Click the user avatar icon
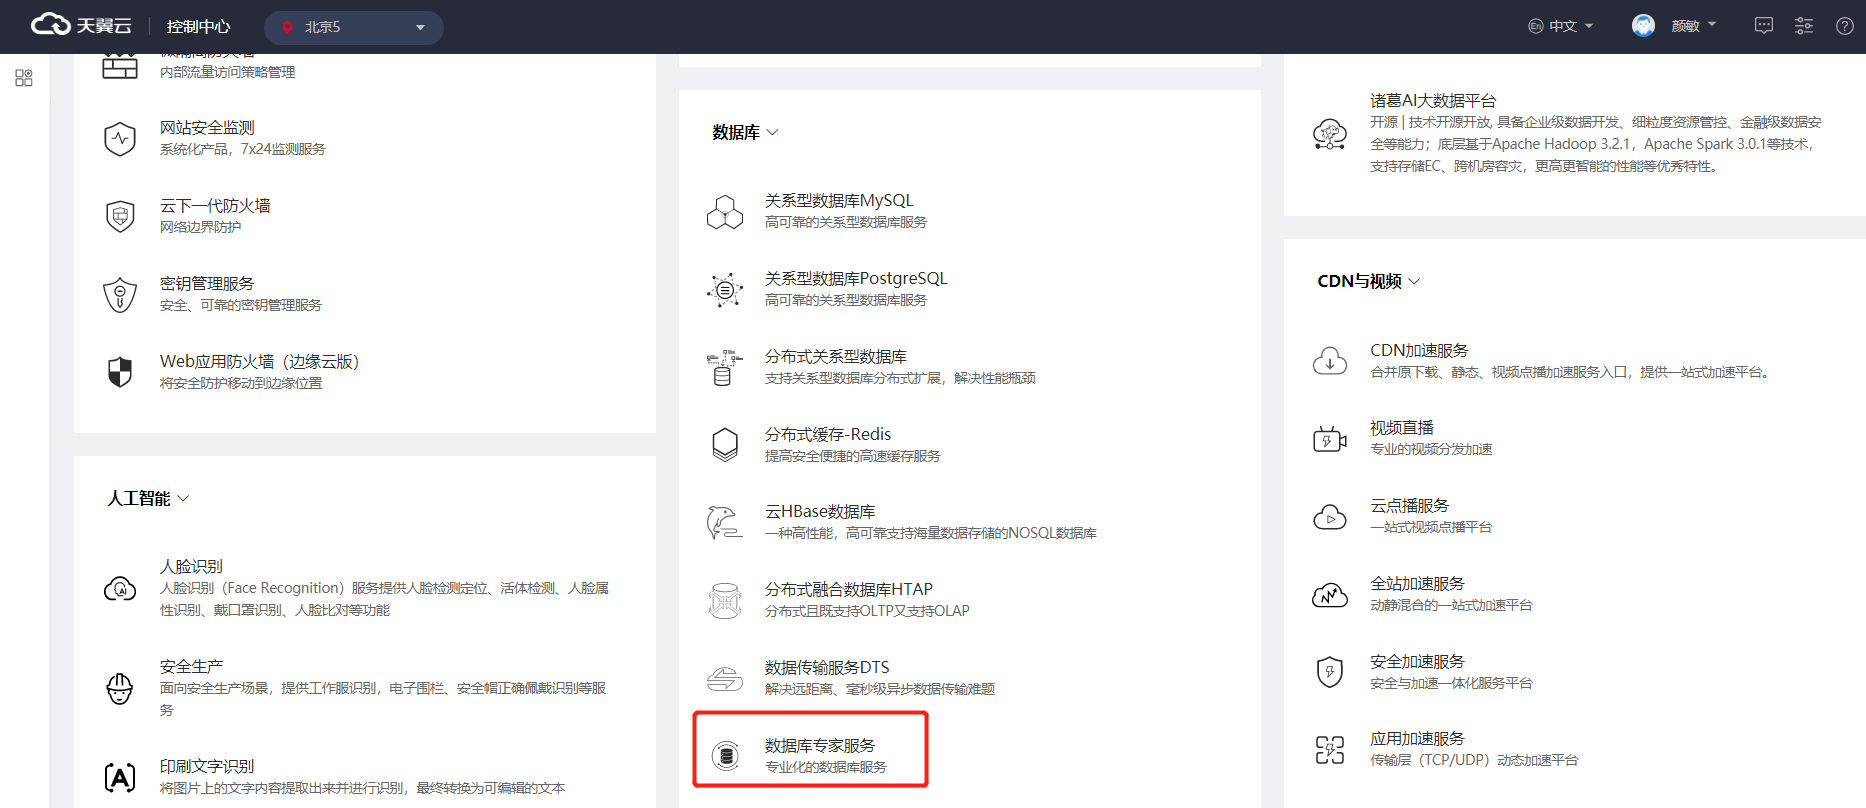The height and width of the screenshot is (808, 1866). [x=1643, y=26]
